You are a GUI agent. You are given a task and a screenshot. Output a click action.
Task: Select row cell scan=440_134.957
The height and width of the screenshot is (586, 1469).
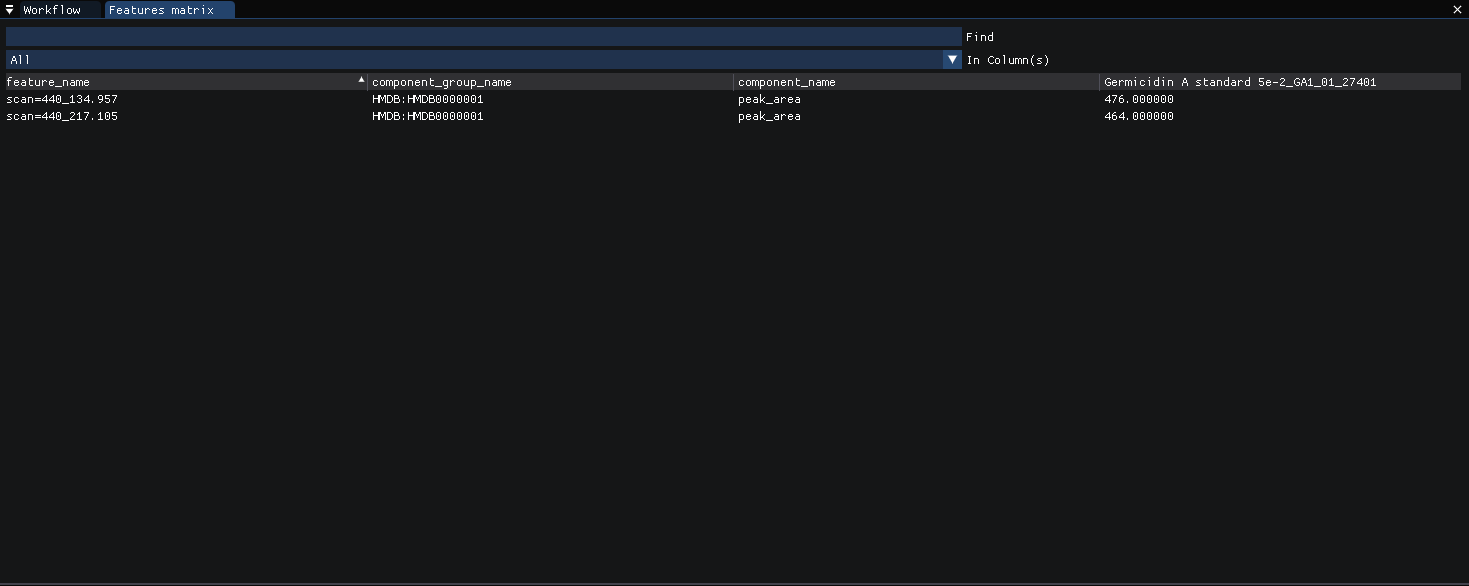(x=62, y=99)
